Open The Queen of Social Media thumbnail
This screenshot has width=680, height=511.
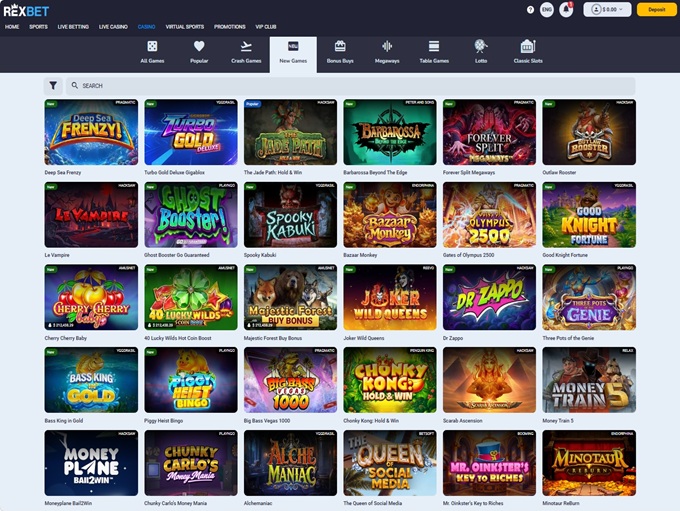tap(390, 463)
